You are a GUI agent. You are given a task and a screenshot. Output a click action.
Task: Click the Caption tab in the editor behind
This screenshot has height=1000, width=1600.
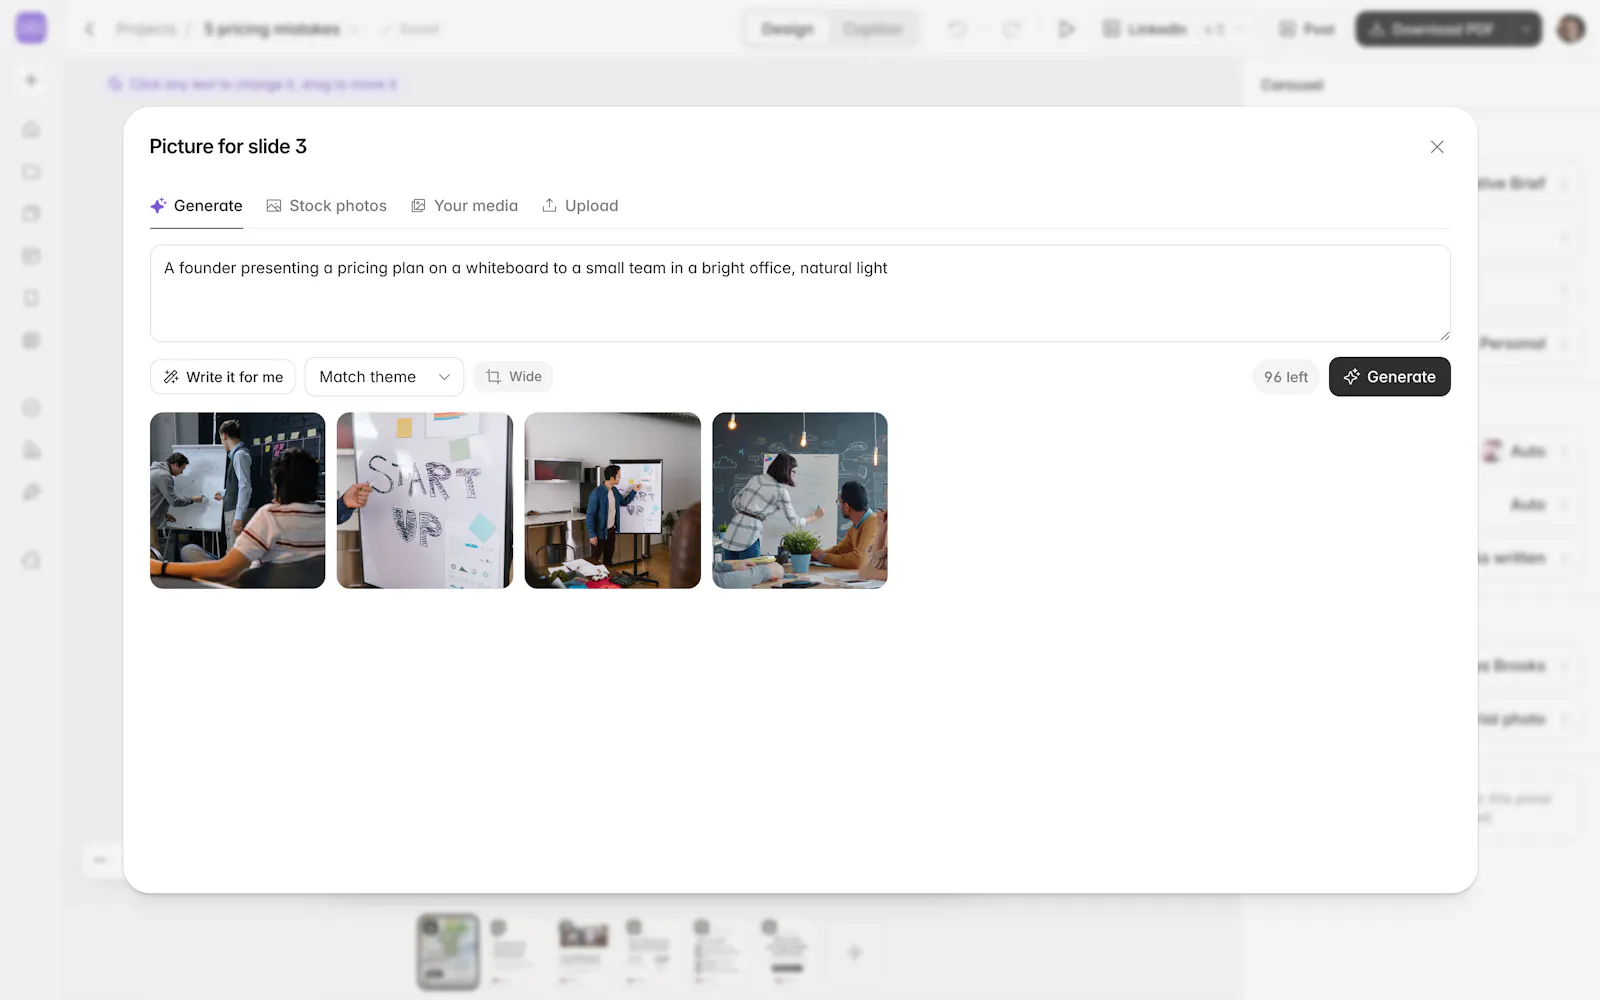coord(872,29)
